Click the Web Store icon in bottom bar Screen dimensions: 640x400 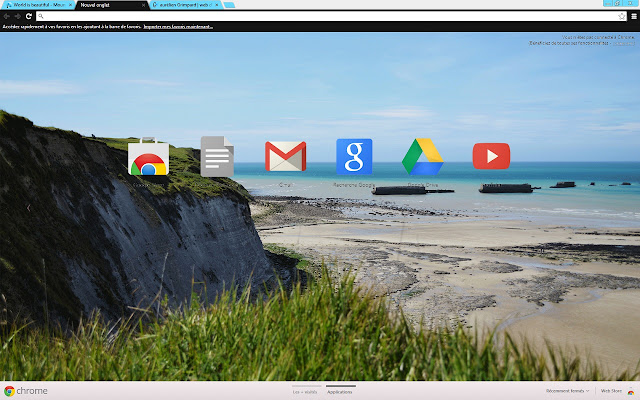631,392
